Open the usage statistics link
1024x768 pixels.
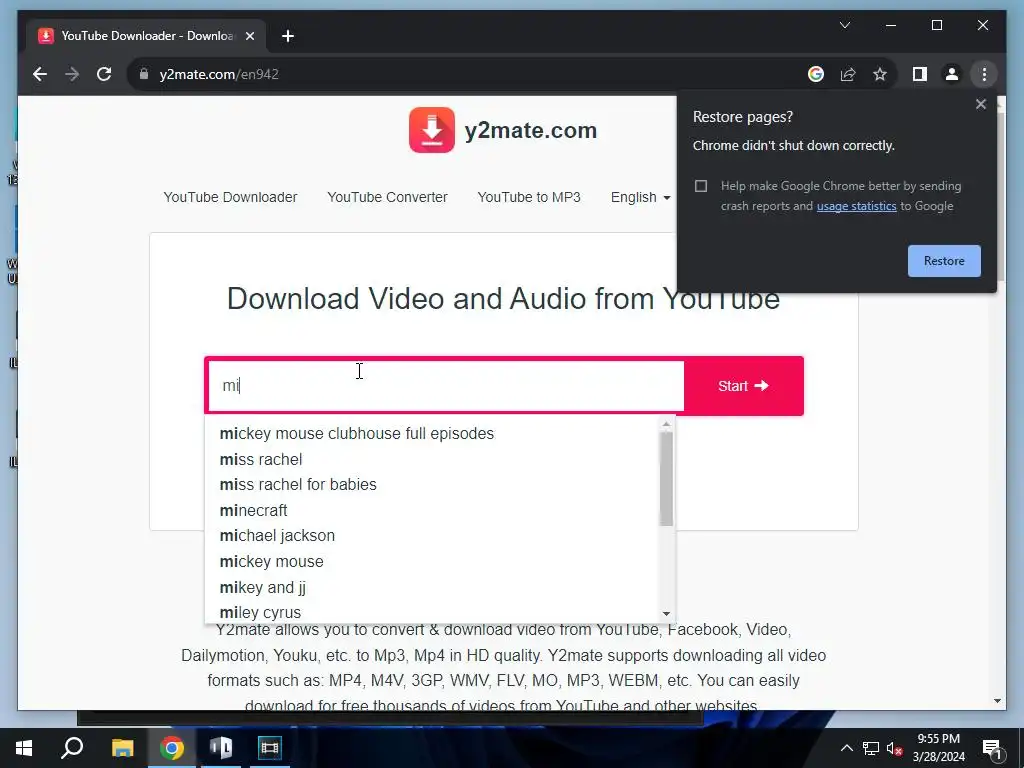click(x=856, y=206)
